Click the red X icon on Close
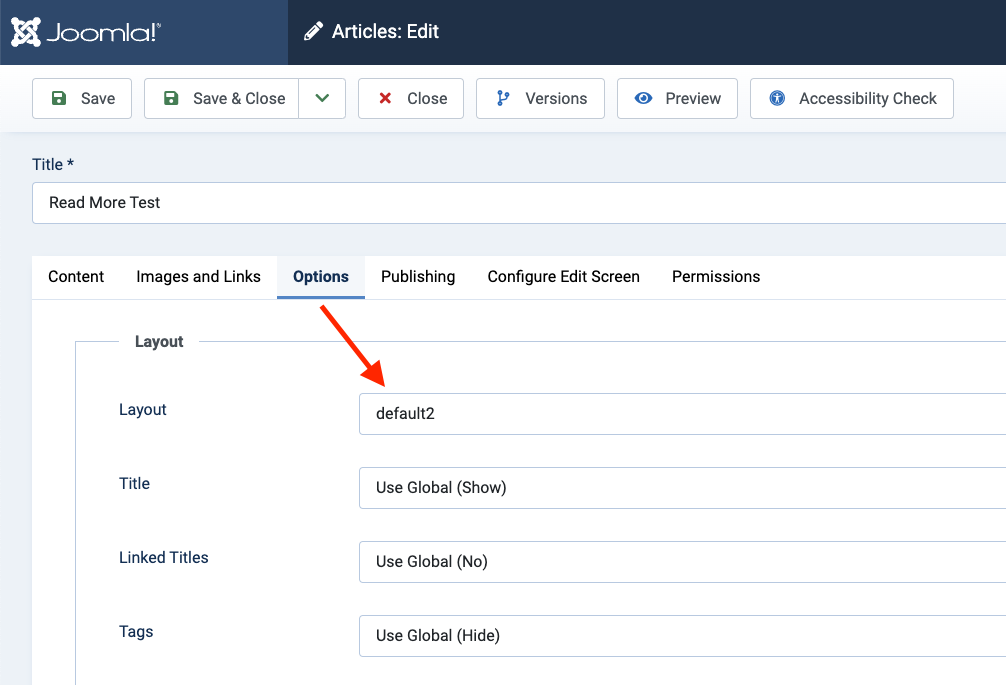Viewport: 1006px width, 685px height. click(x=385, y=98)
